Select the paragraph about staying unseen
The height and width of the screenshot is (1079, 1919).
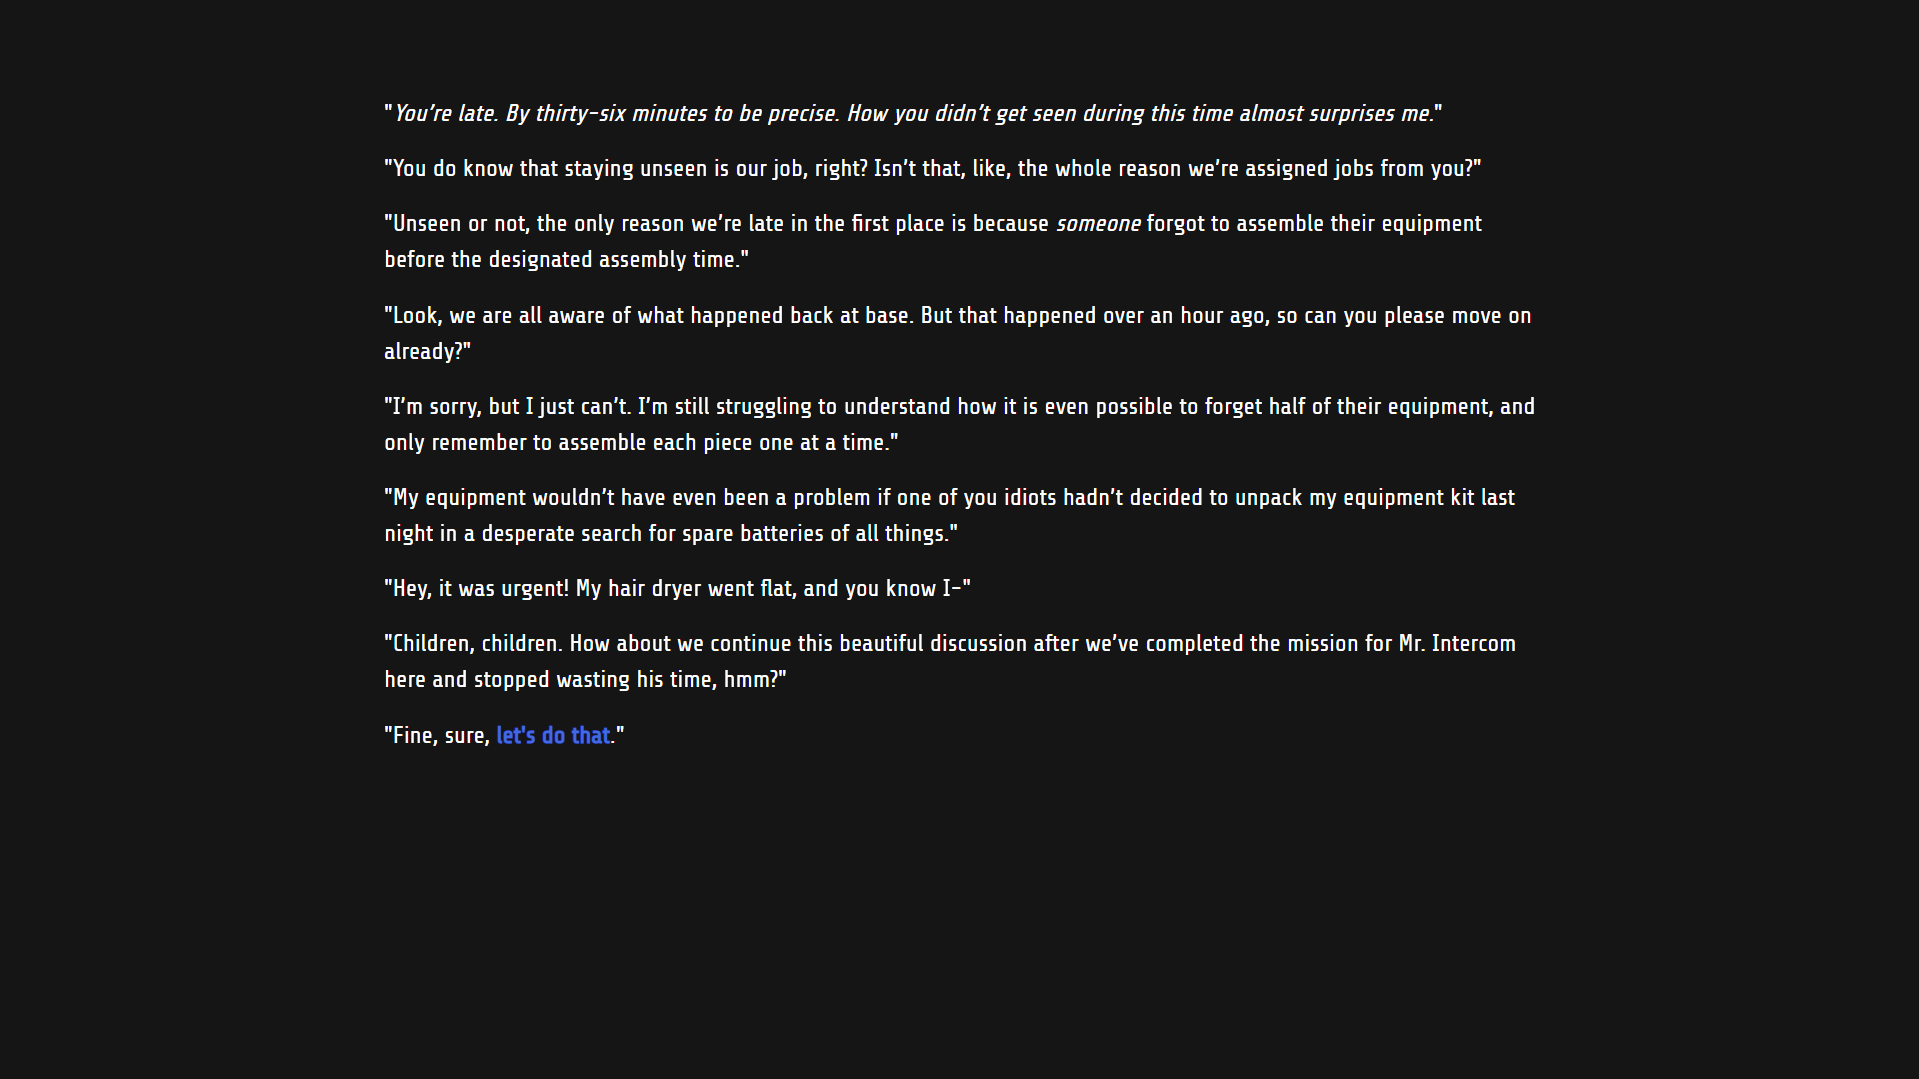(933, 169)
